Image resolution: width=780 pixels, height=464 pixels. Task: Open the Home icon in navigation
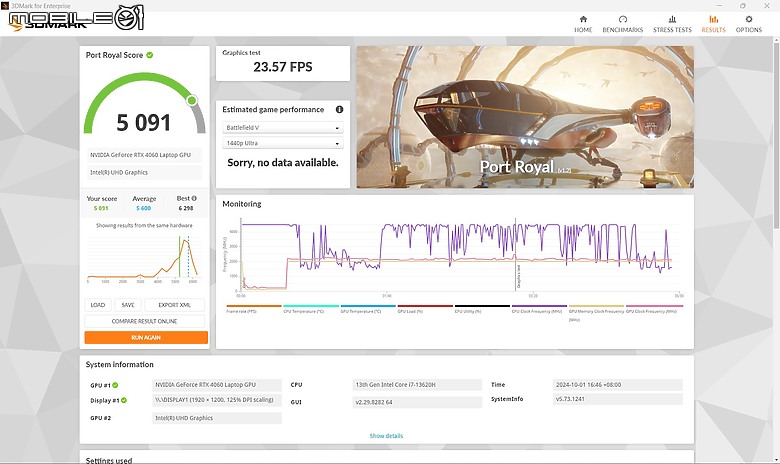pyautogui.click(x=583, y=19)
